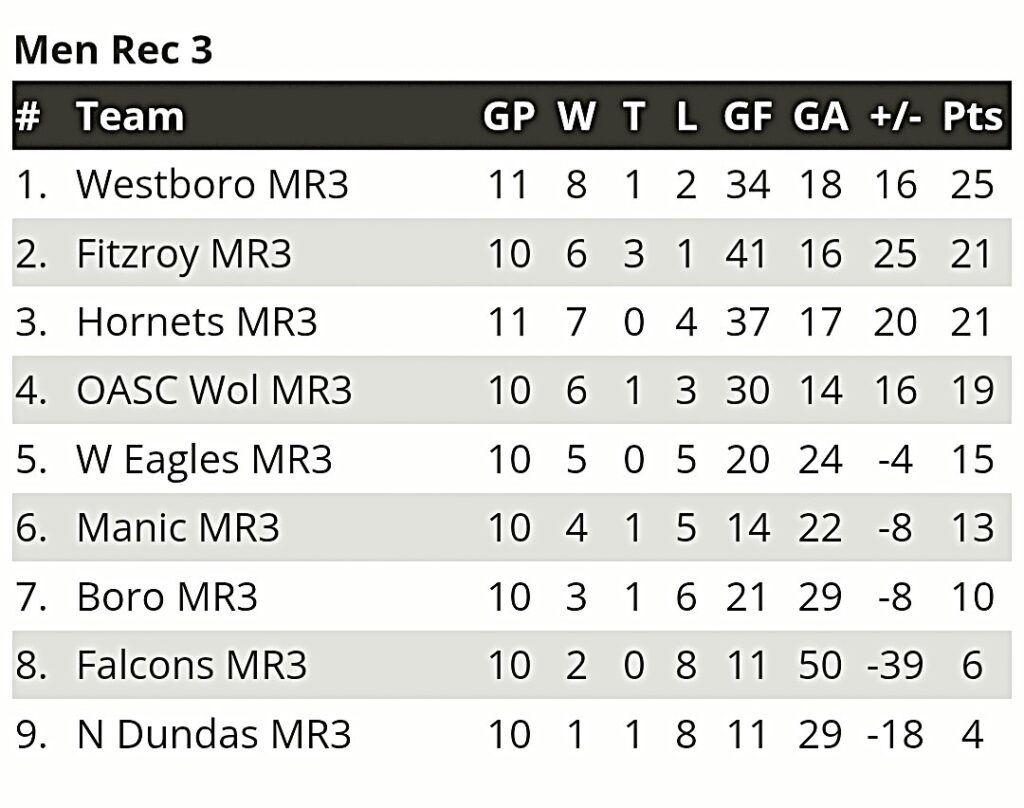Click the GP column header

pos(509,117)
